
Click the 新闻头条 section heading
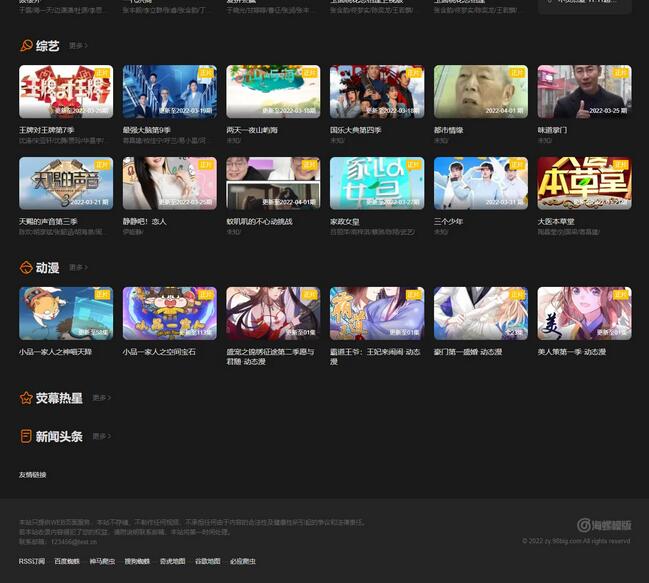pos(59,436)
